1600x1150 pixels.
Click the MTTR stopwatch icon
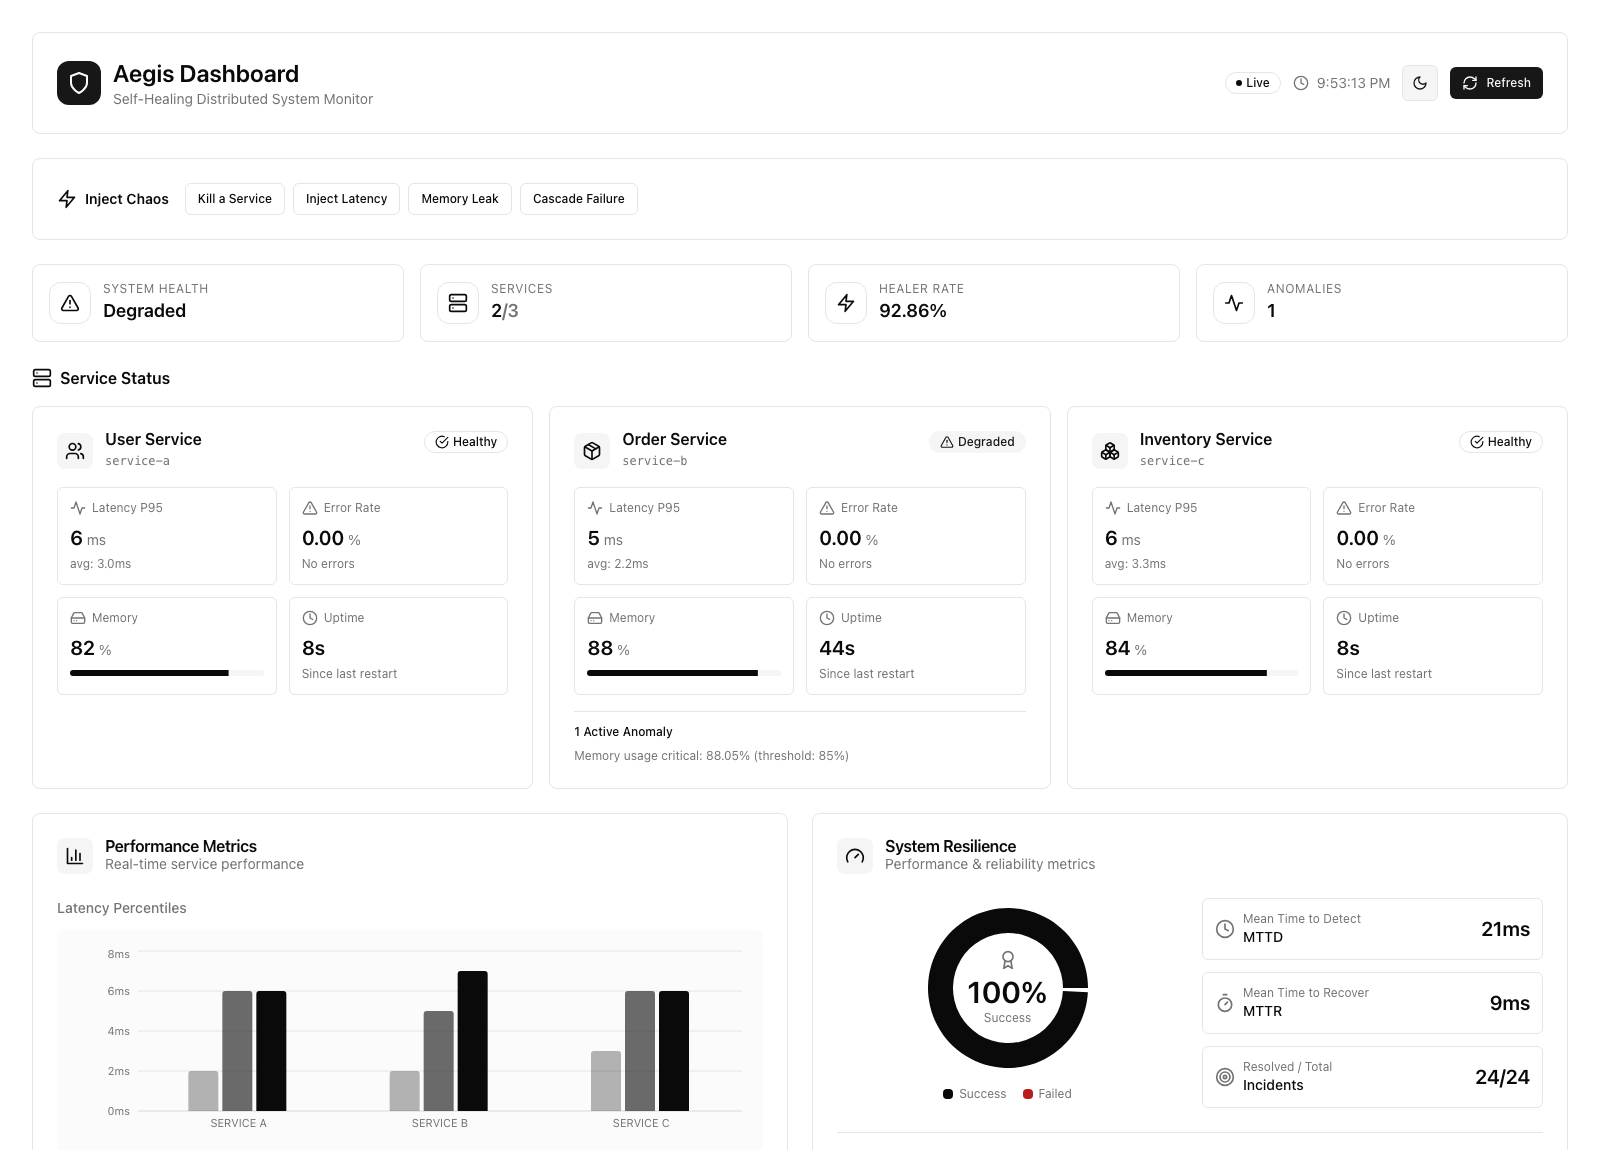pos(1225,1003)
